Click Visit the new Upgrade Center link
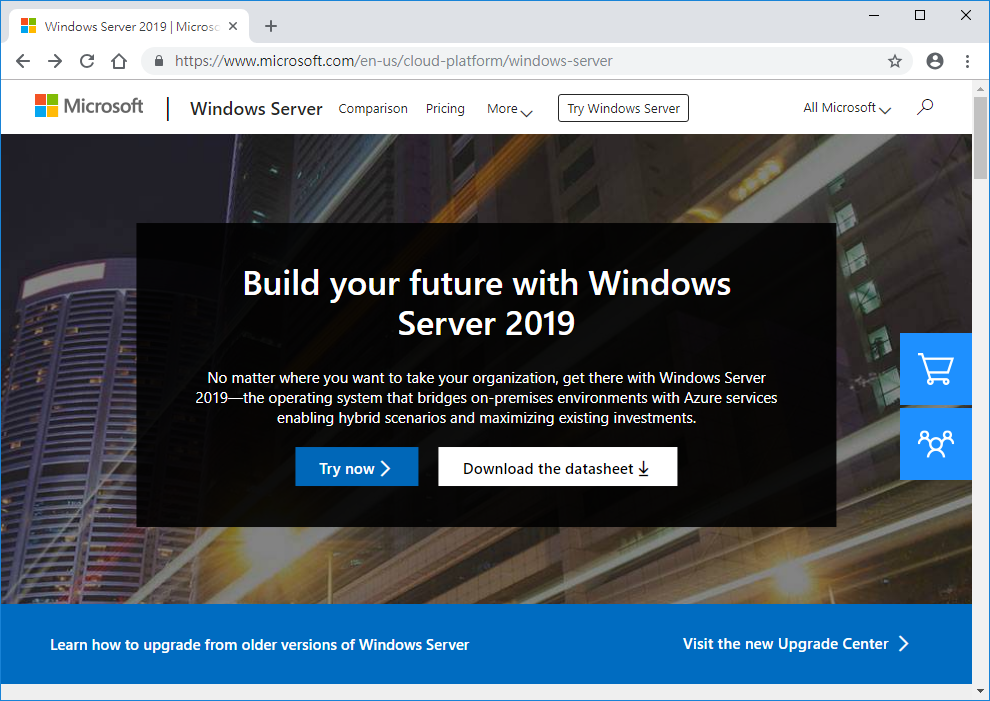The image size is (990, 701). [796, 644]
